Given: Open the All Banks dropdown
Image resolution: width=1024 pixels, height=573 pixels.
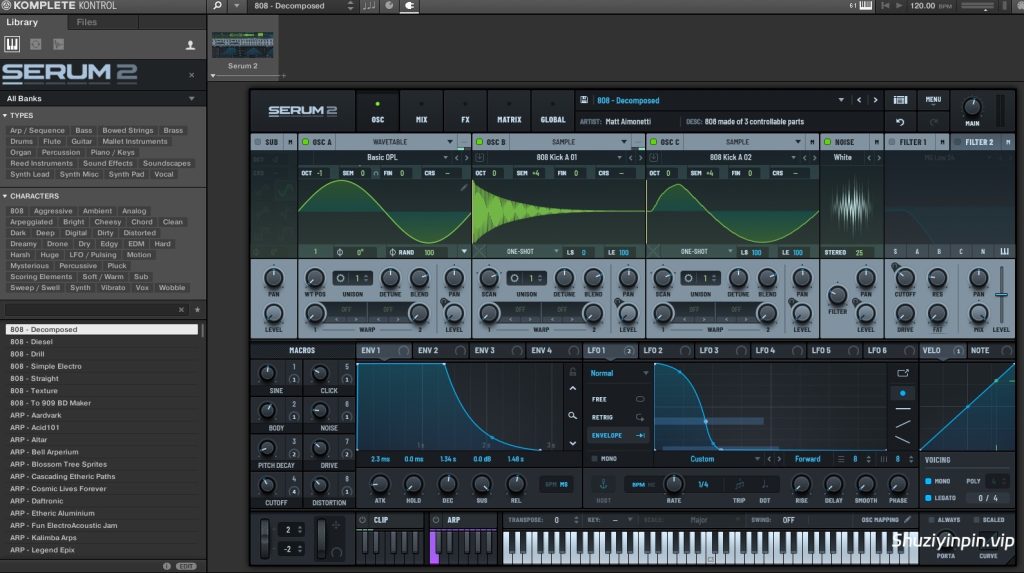Looking at the screenshot, I should tap(101, 99).
